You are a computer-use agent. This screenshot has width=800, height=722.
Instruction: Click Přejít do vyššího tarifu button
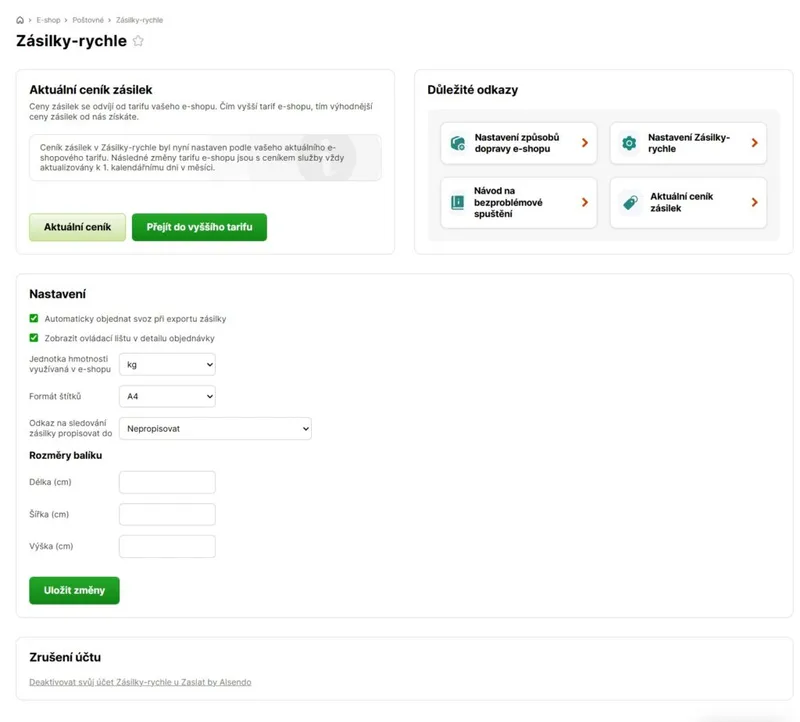[199, 227]
